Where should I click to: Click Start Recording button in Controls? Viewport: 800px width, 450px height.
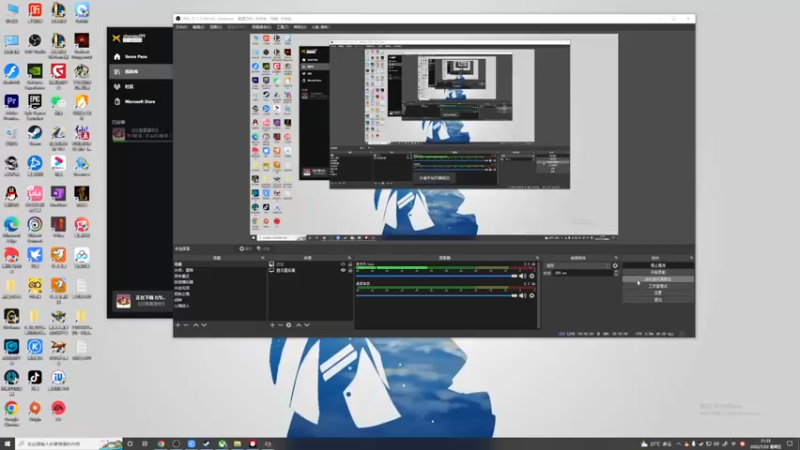tap(658, 272)
